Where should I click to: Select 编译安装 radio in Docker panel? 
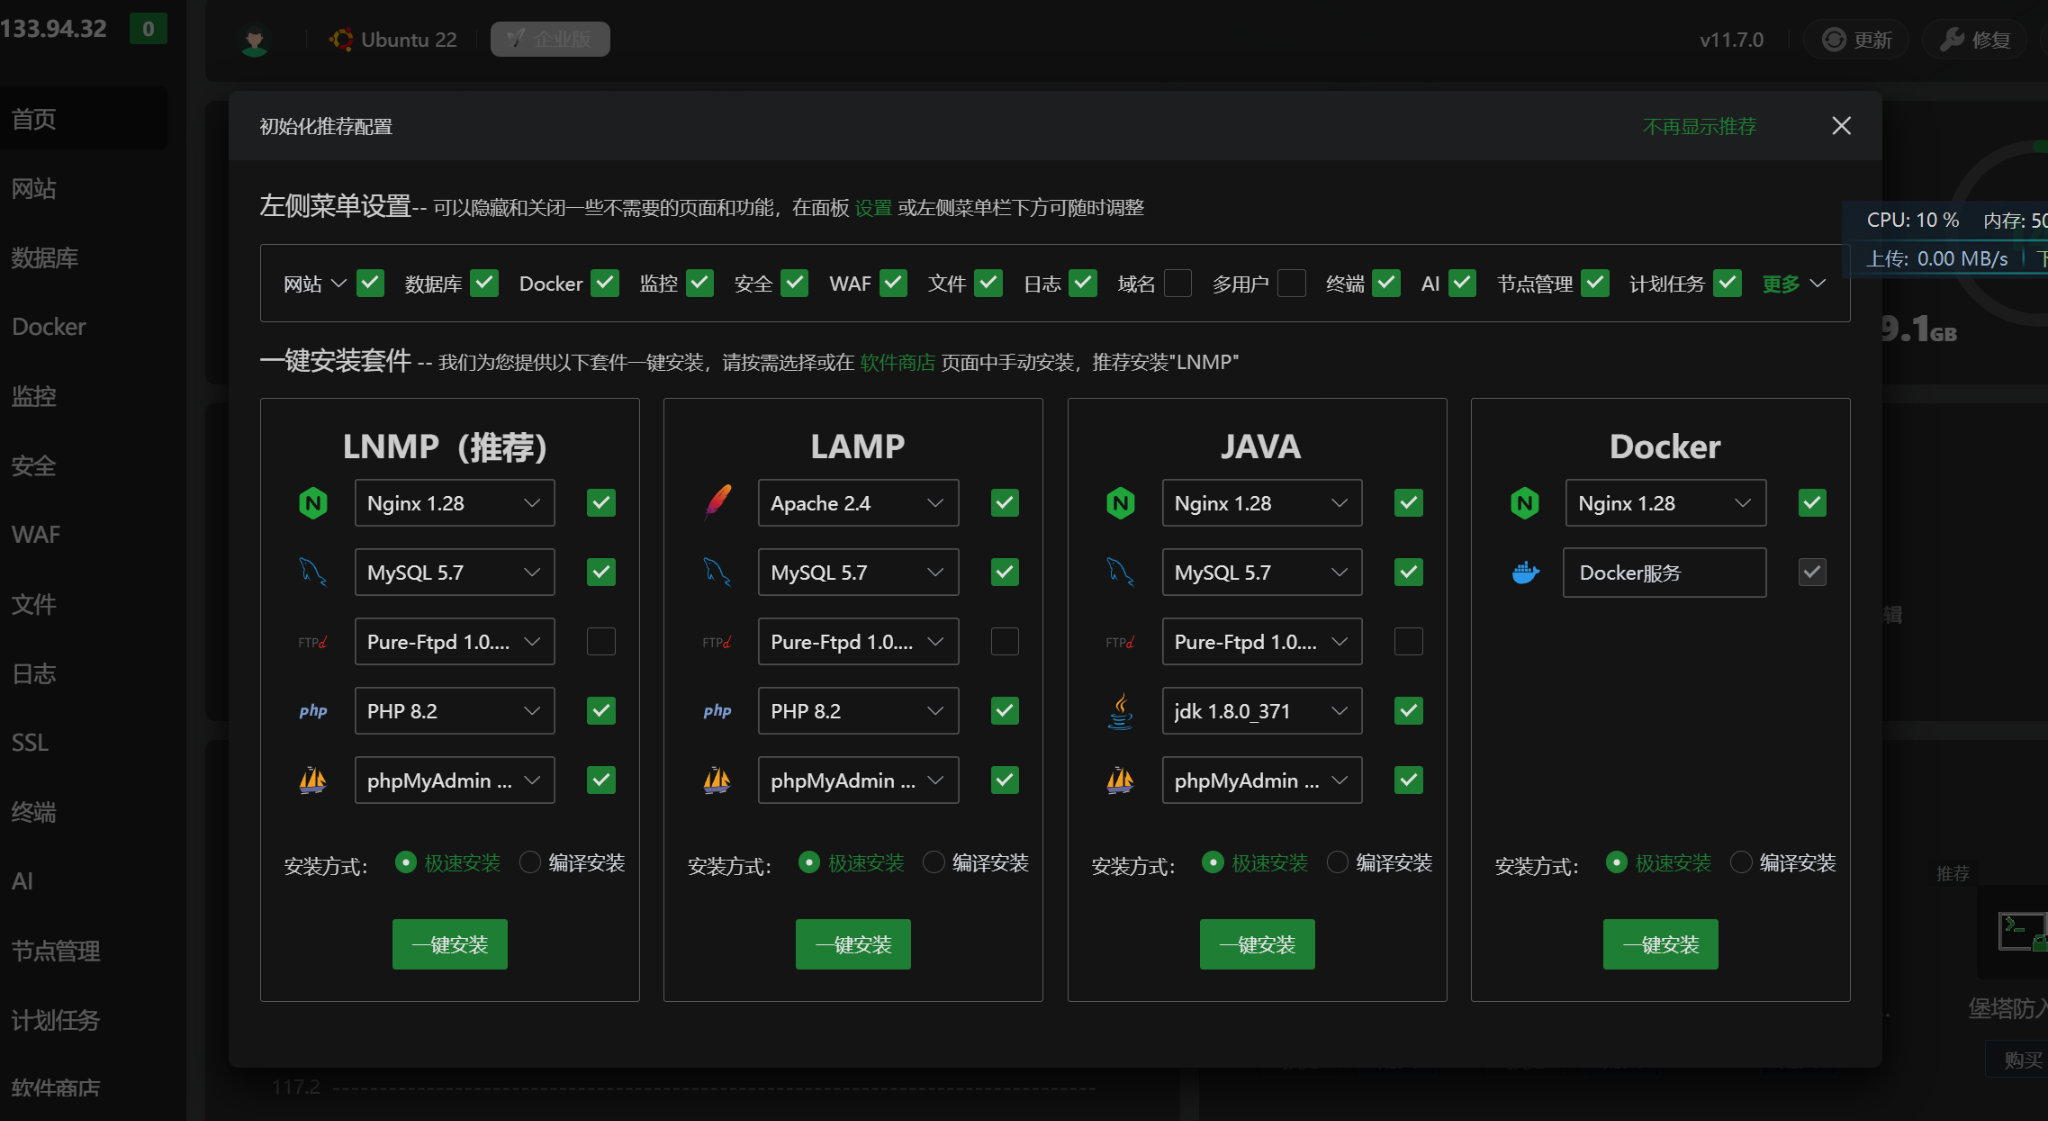pos(1741,862)
